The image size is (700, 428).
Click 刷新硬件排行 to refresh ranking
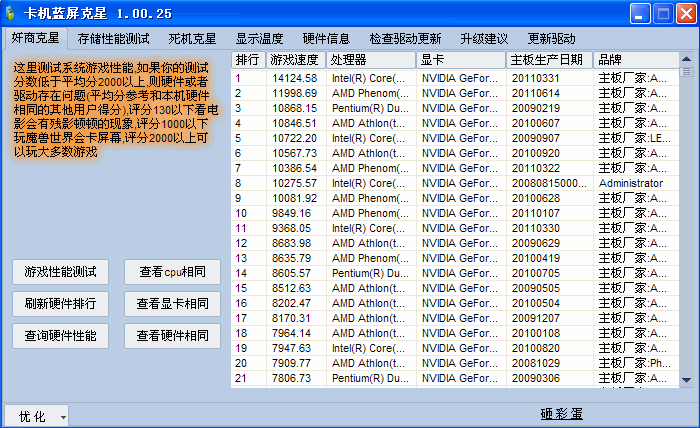[60, 304]
